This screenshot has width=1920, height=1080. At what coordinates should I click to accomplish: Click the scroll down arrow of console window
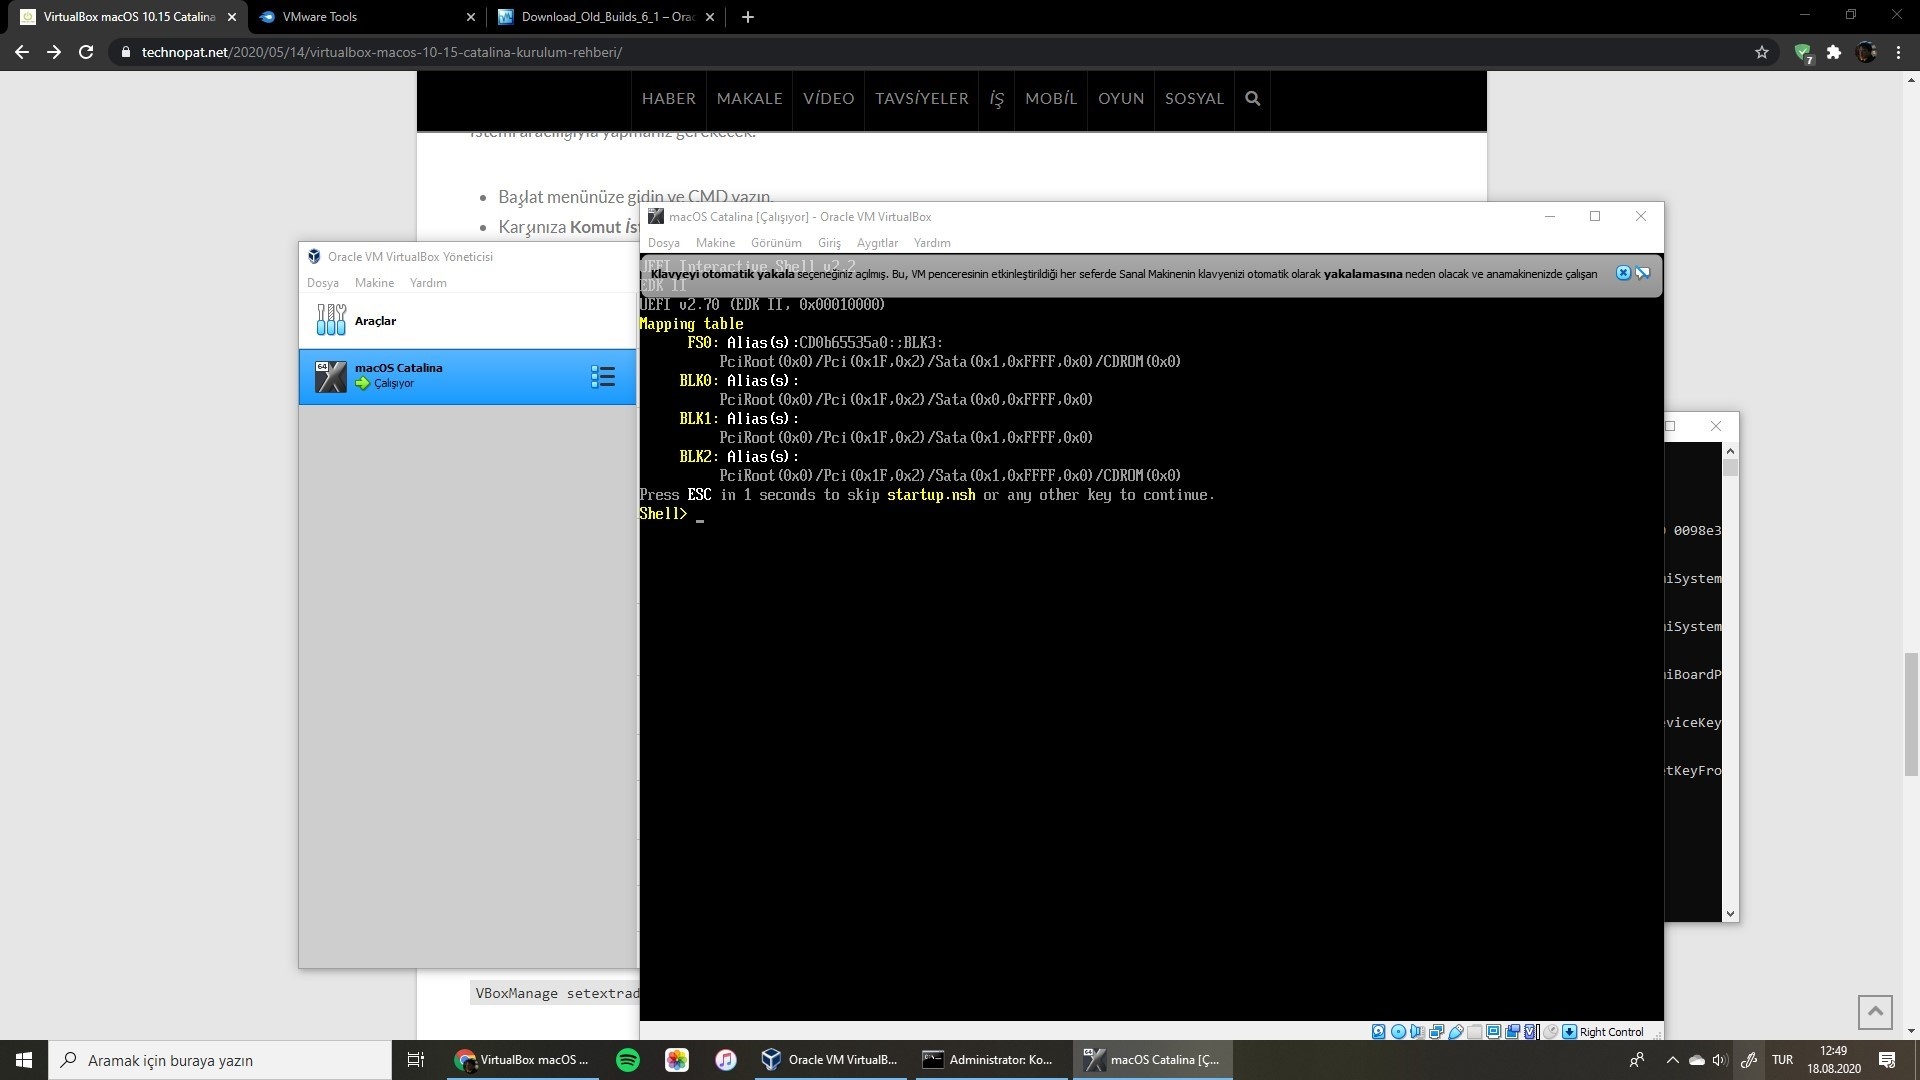tap(1730, 913)
